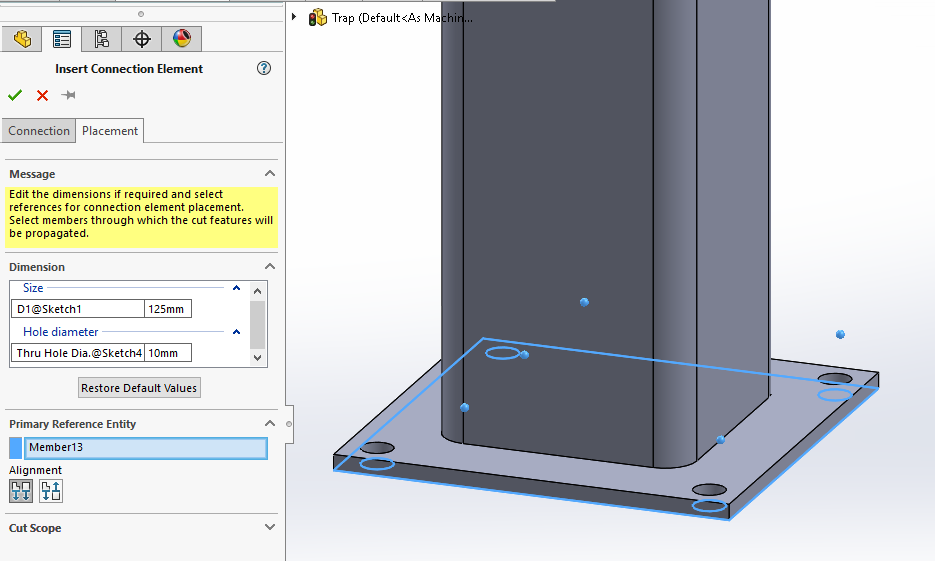
Task: Select Trap (Default<As Machin... tree item
Action: click(x=402, y=18)
